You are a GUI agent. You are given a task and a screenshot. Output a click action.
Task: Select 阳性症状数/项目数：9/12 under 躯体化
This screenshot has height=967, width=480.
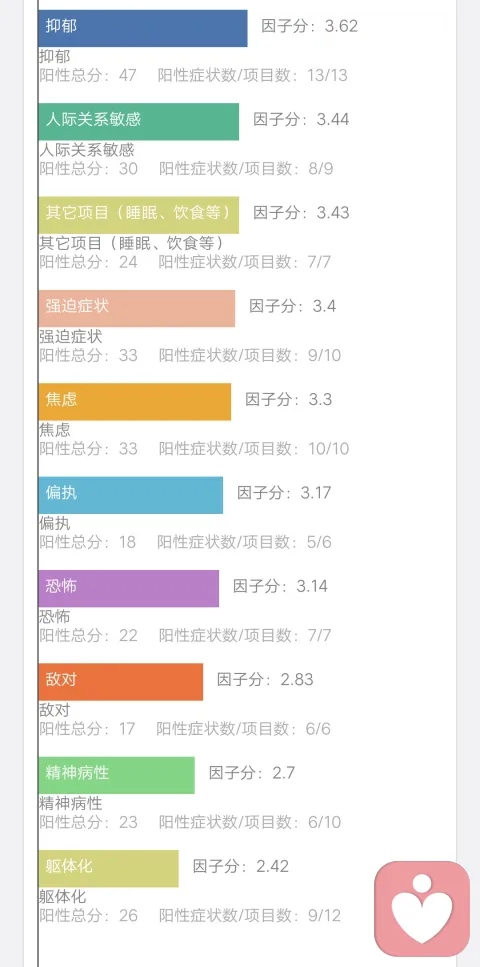(250, 915)
